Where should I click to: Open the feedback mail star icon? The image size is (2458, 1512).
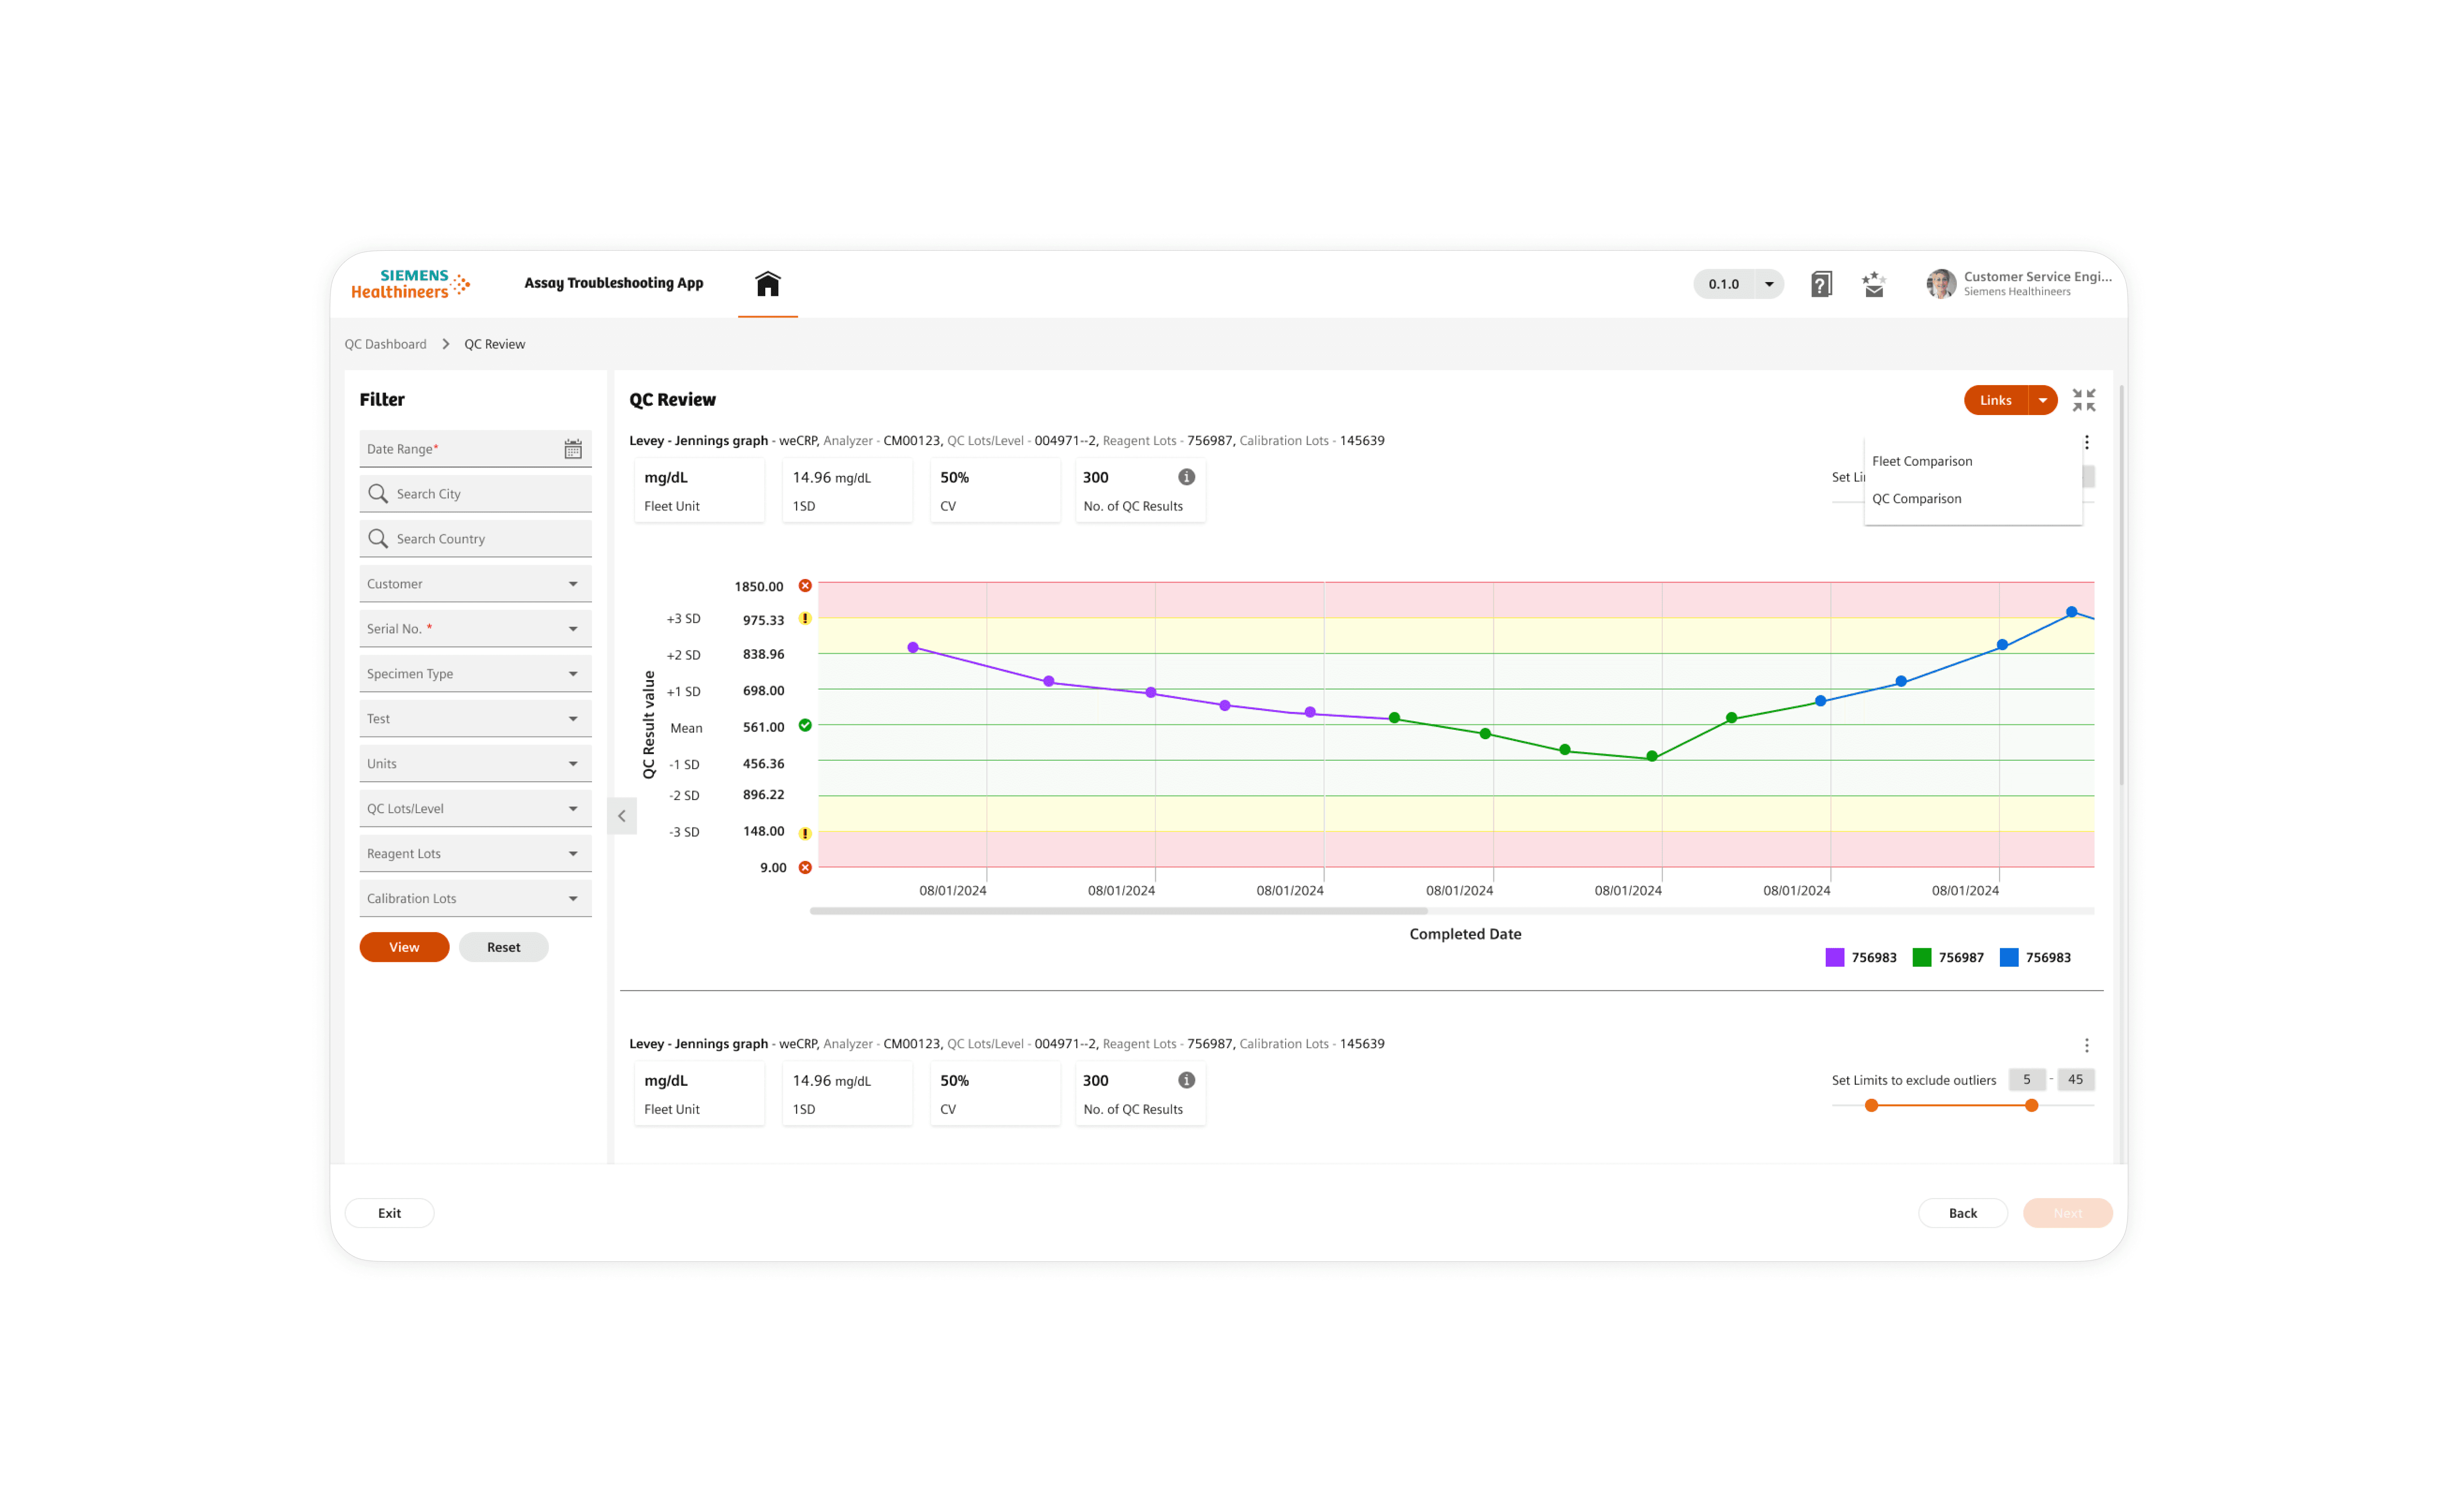[1873, 284]
